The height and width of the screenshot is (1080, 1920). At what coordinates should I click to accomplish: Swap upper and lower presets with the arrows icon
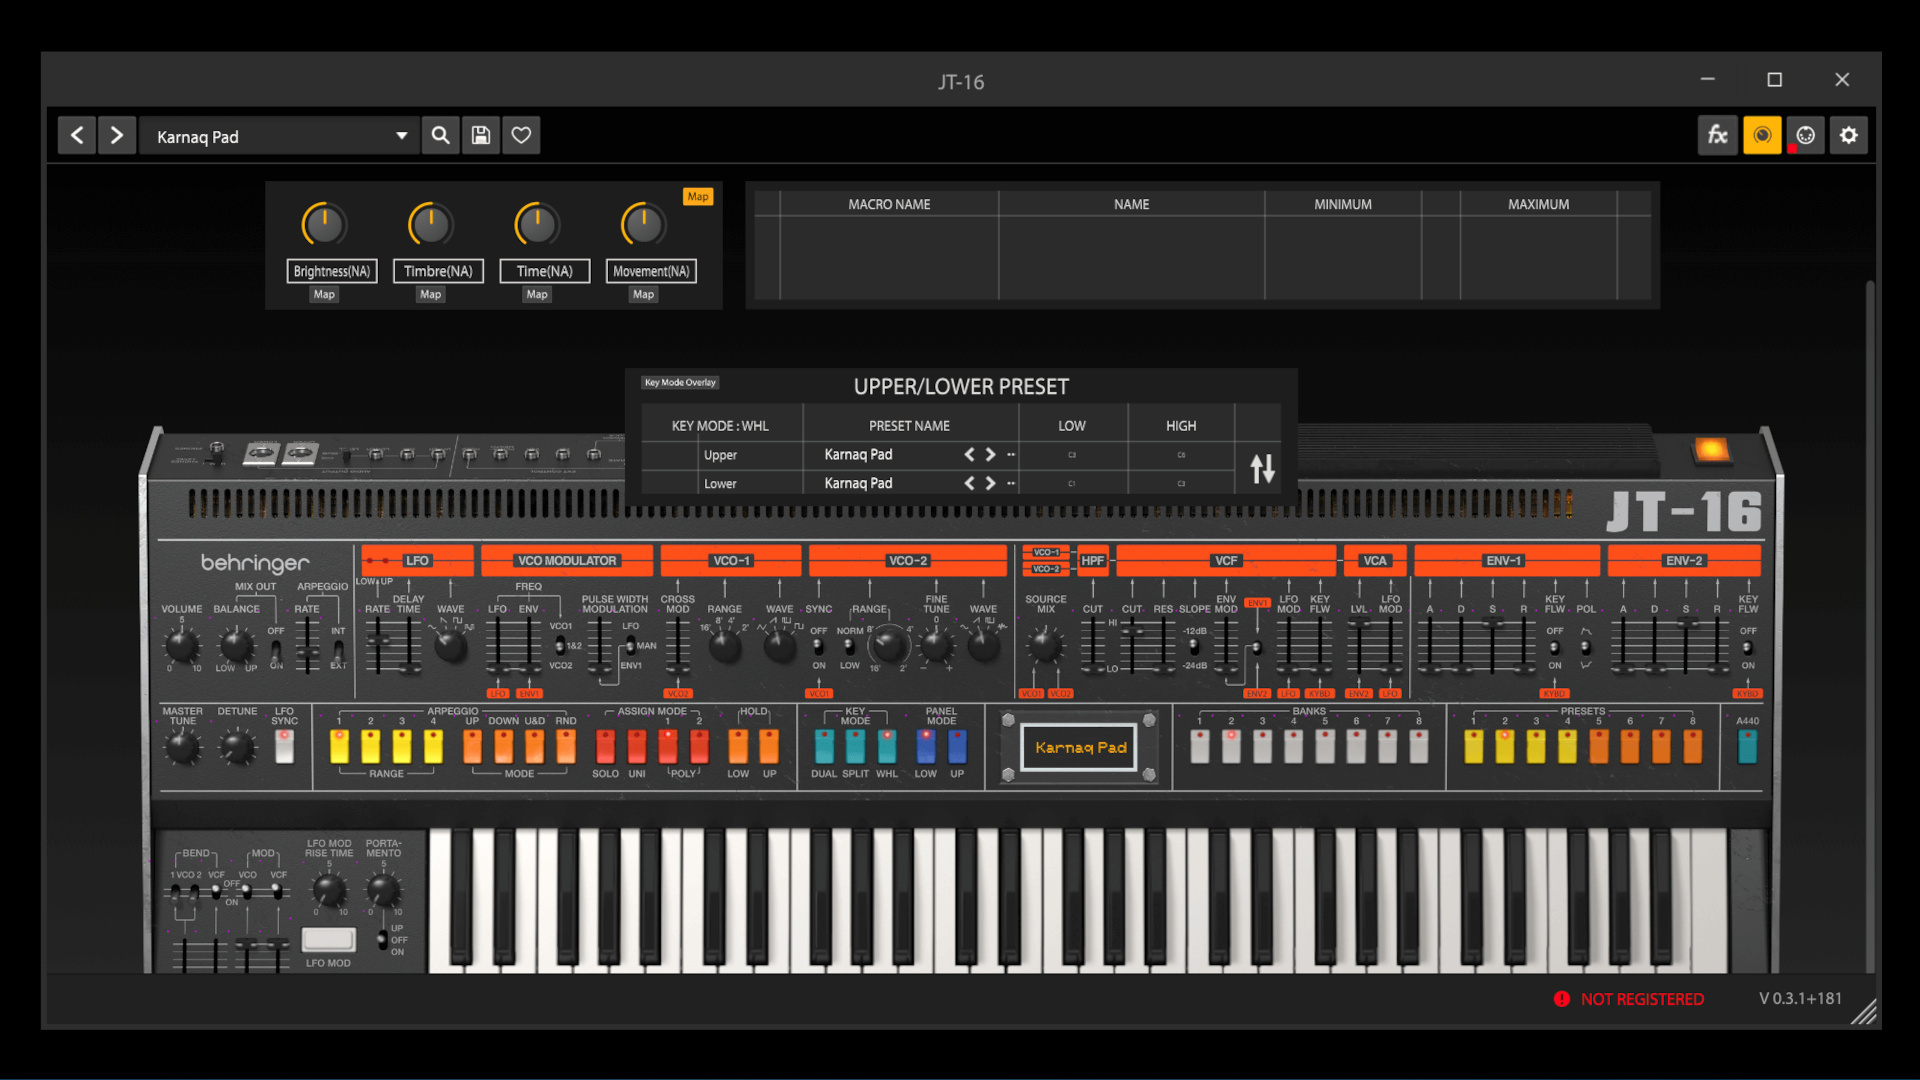click(1262, 468)
